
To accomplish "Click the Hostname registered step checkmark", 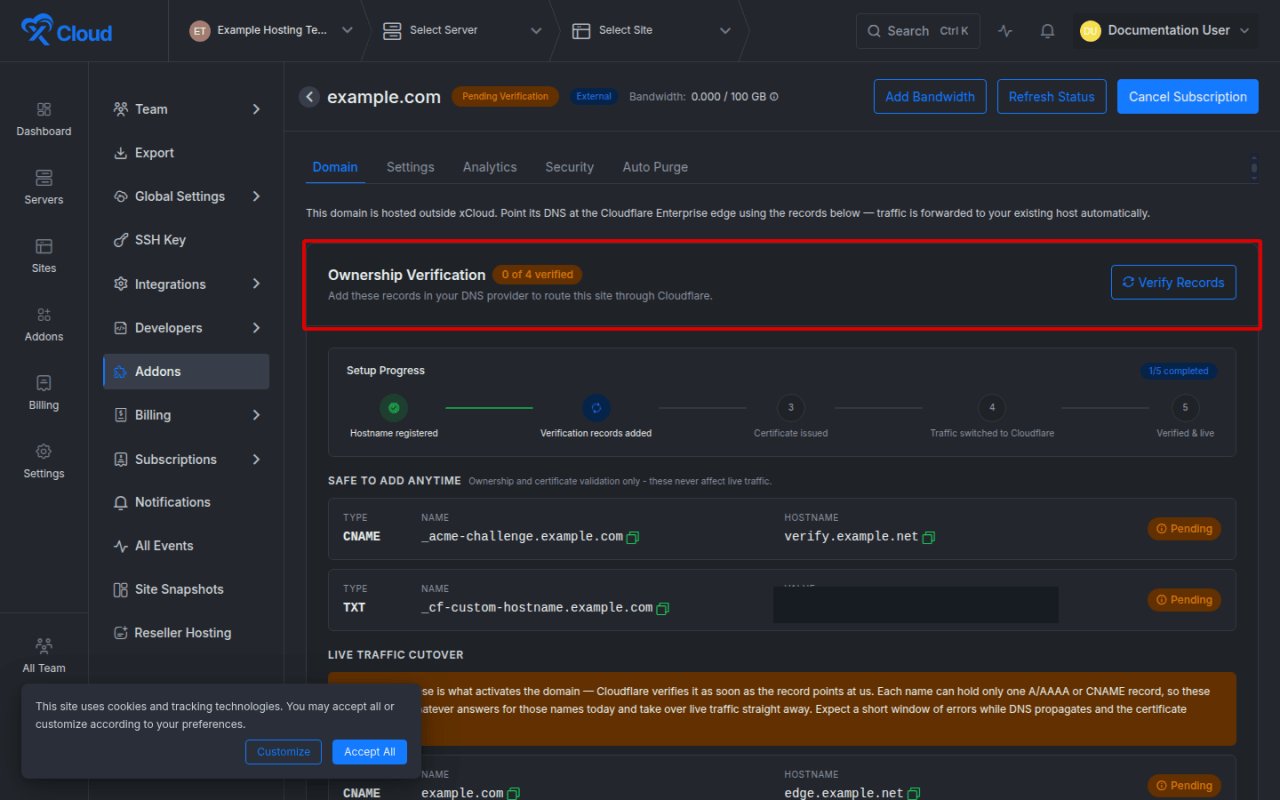I will coord(394,408).
